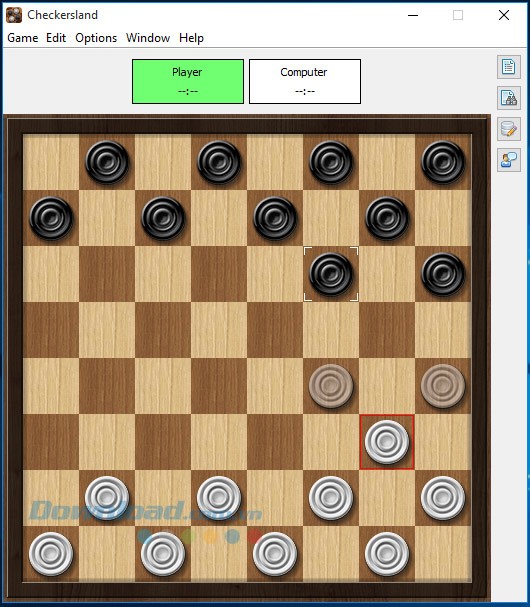This screenshot has width=530, height=607.
Task: Select seventh-row white checker second from left
Action: click(219, 498)
